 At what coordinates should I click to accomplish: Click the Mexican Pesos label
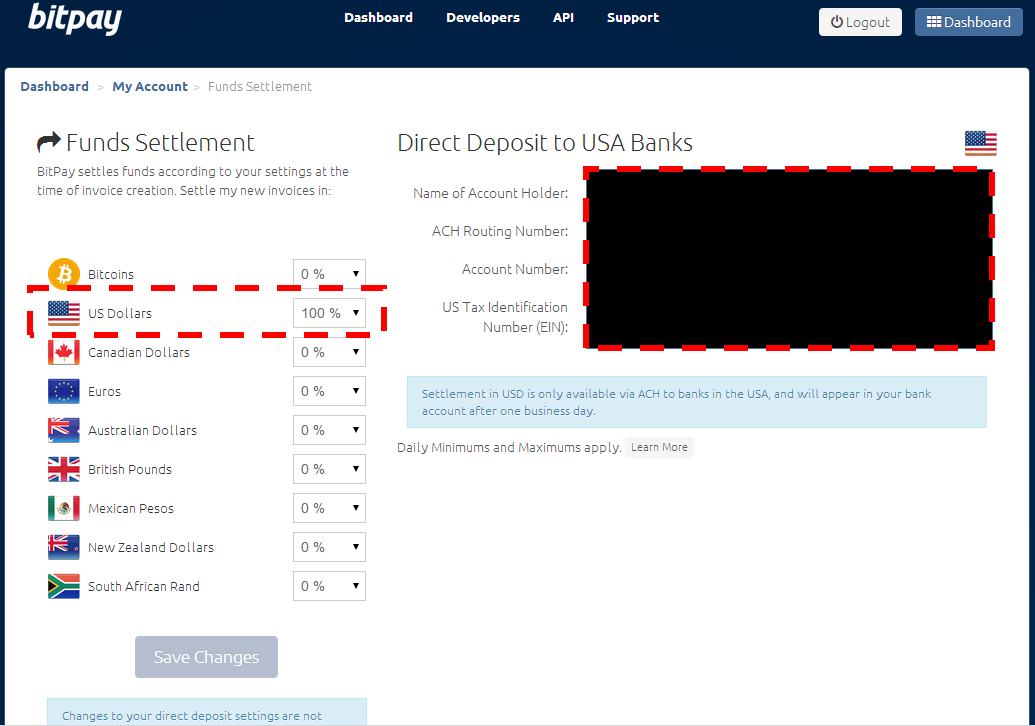tap(131, 508)
